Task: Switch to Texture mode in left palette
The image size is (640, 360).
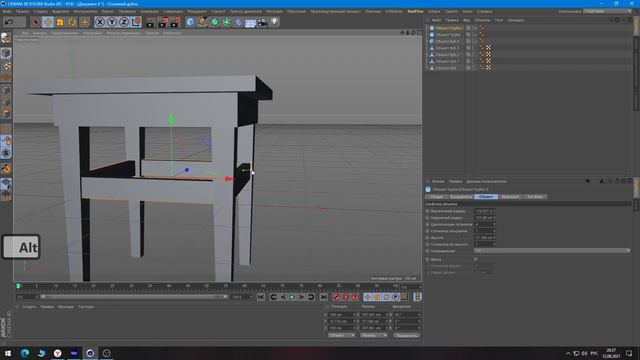Action: 6,65
